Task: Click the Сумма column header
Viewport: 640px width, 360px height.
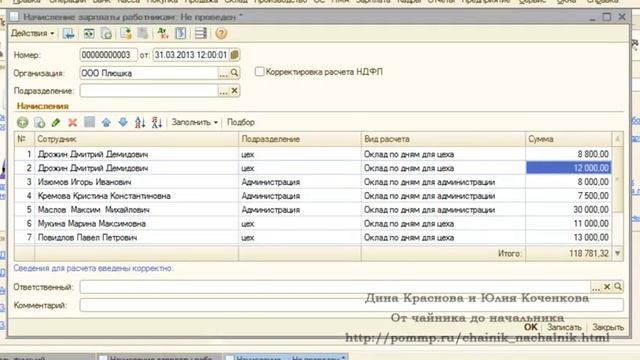Action: point(569,139)
